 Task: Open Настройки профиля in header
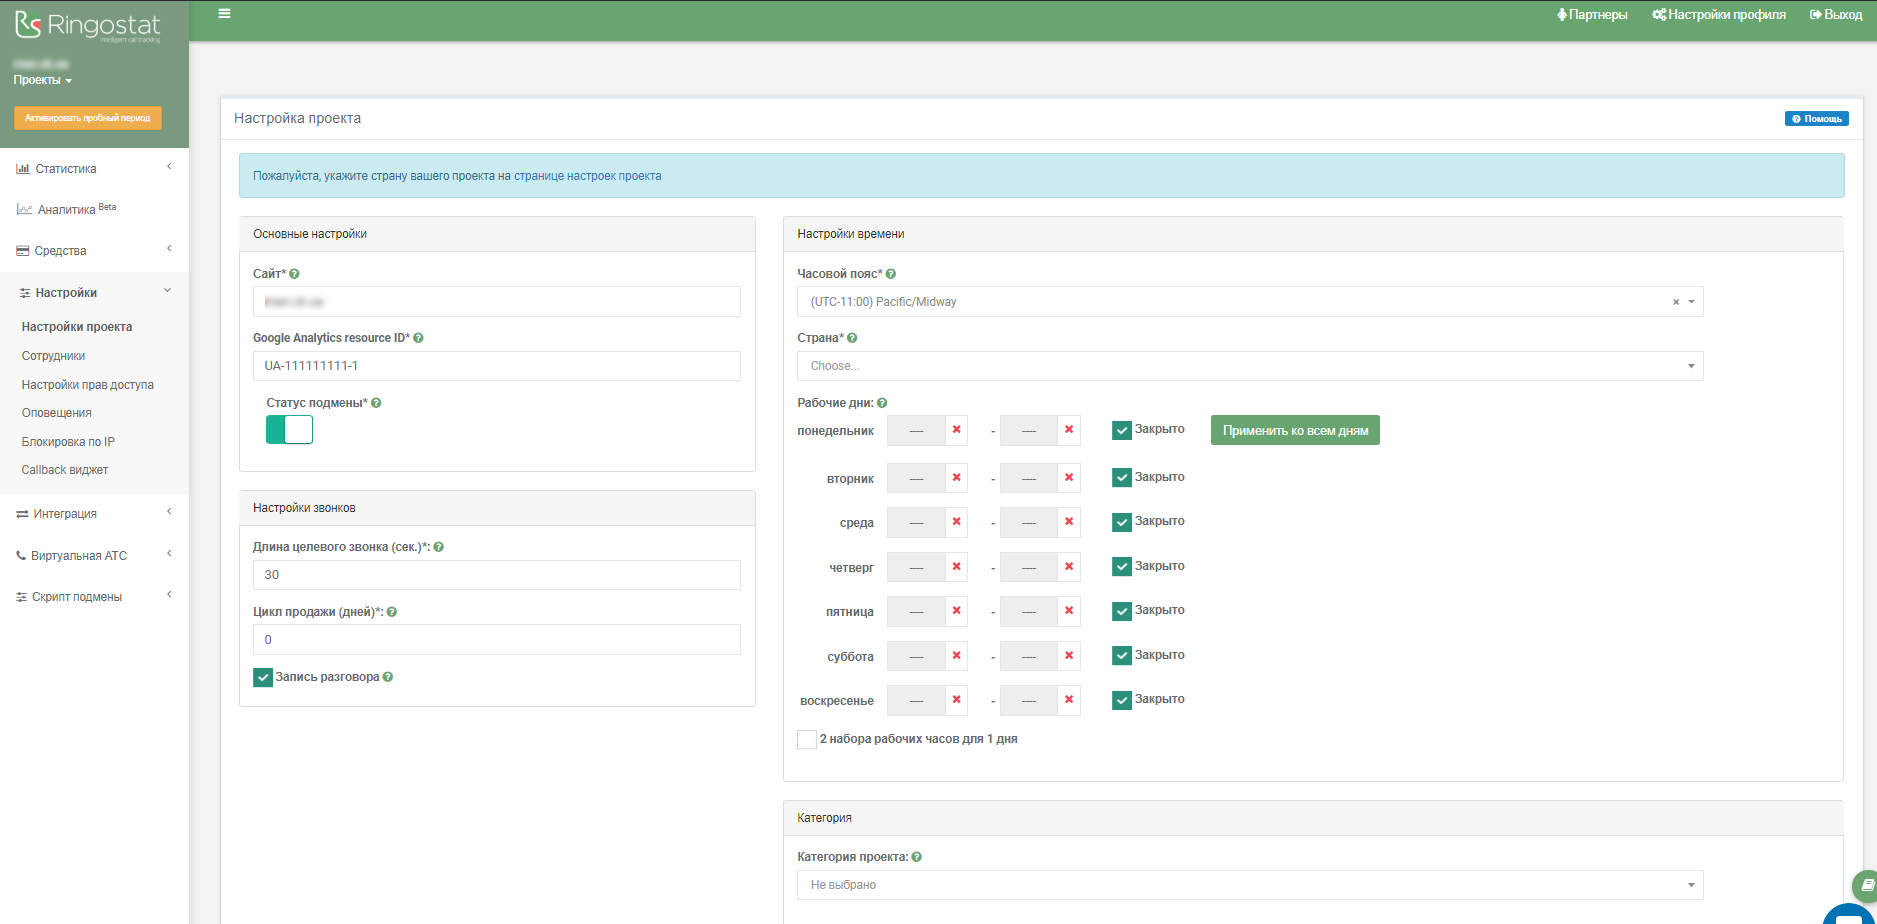1719,15
